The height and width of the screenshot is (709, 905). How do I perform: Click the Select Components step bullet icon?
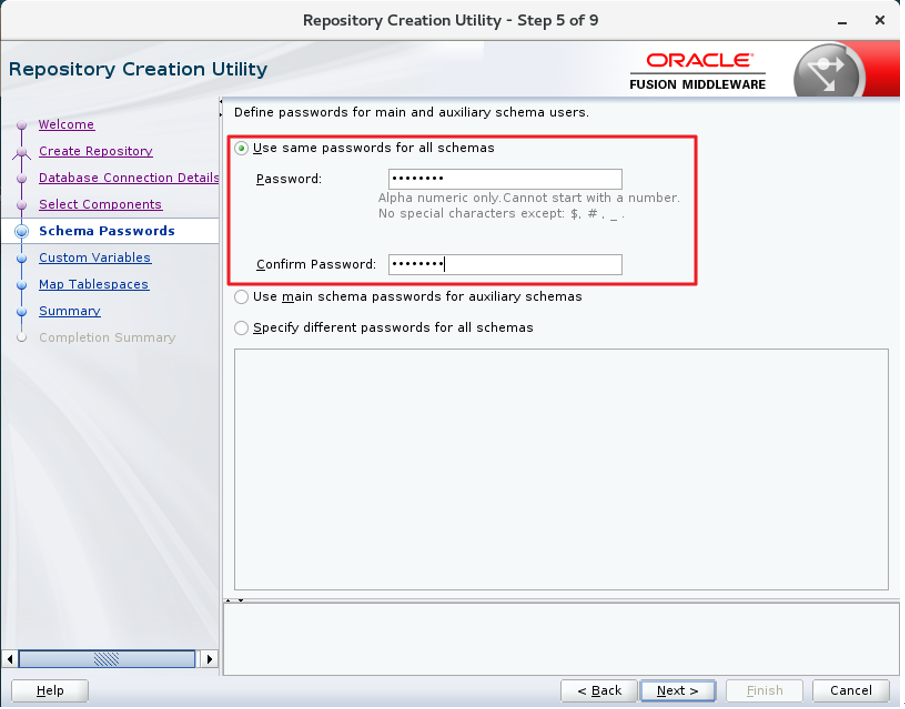point(22,206)
